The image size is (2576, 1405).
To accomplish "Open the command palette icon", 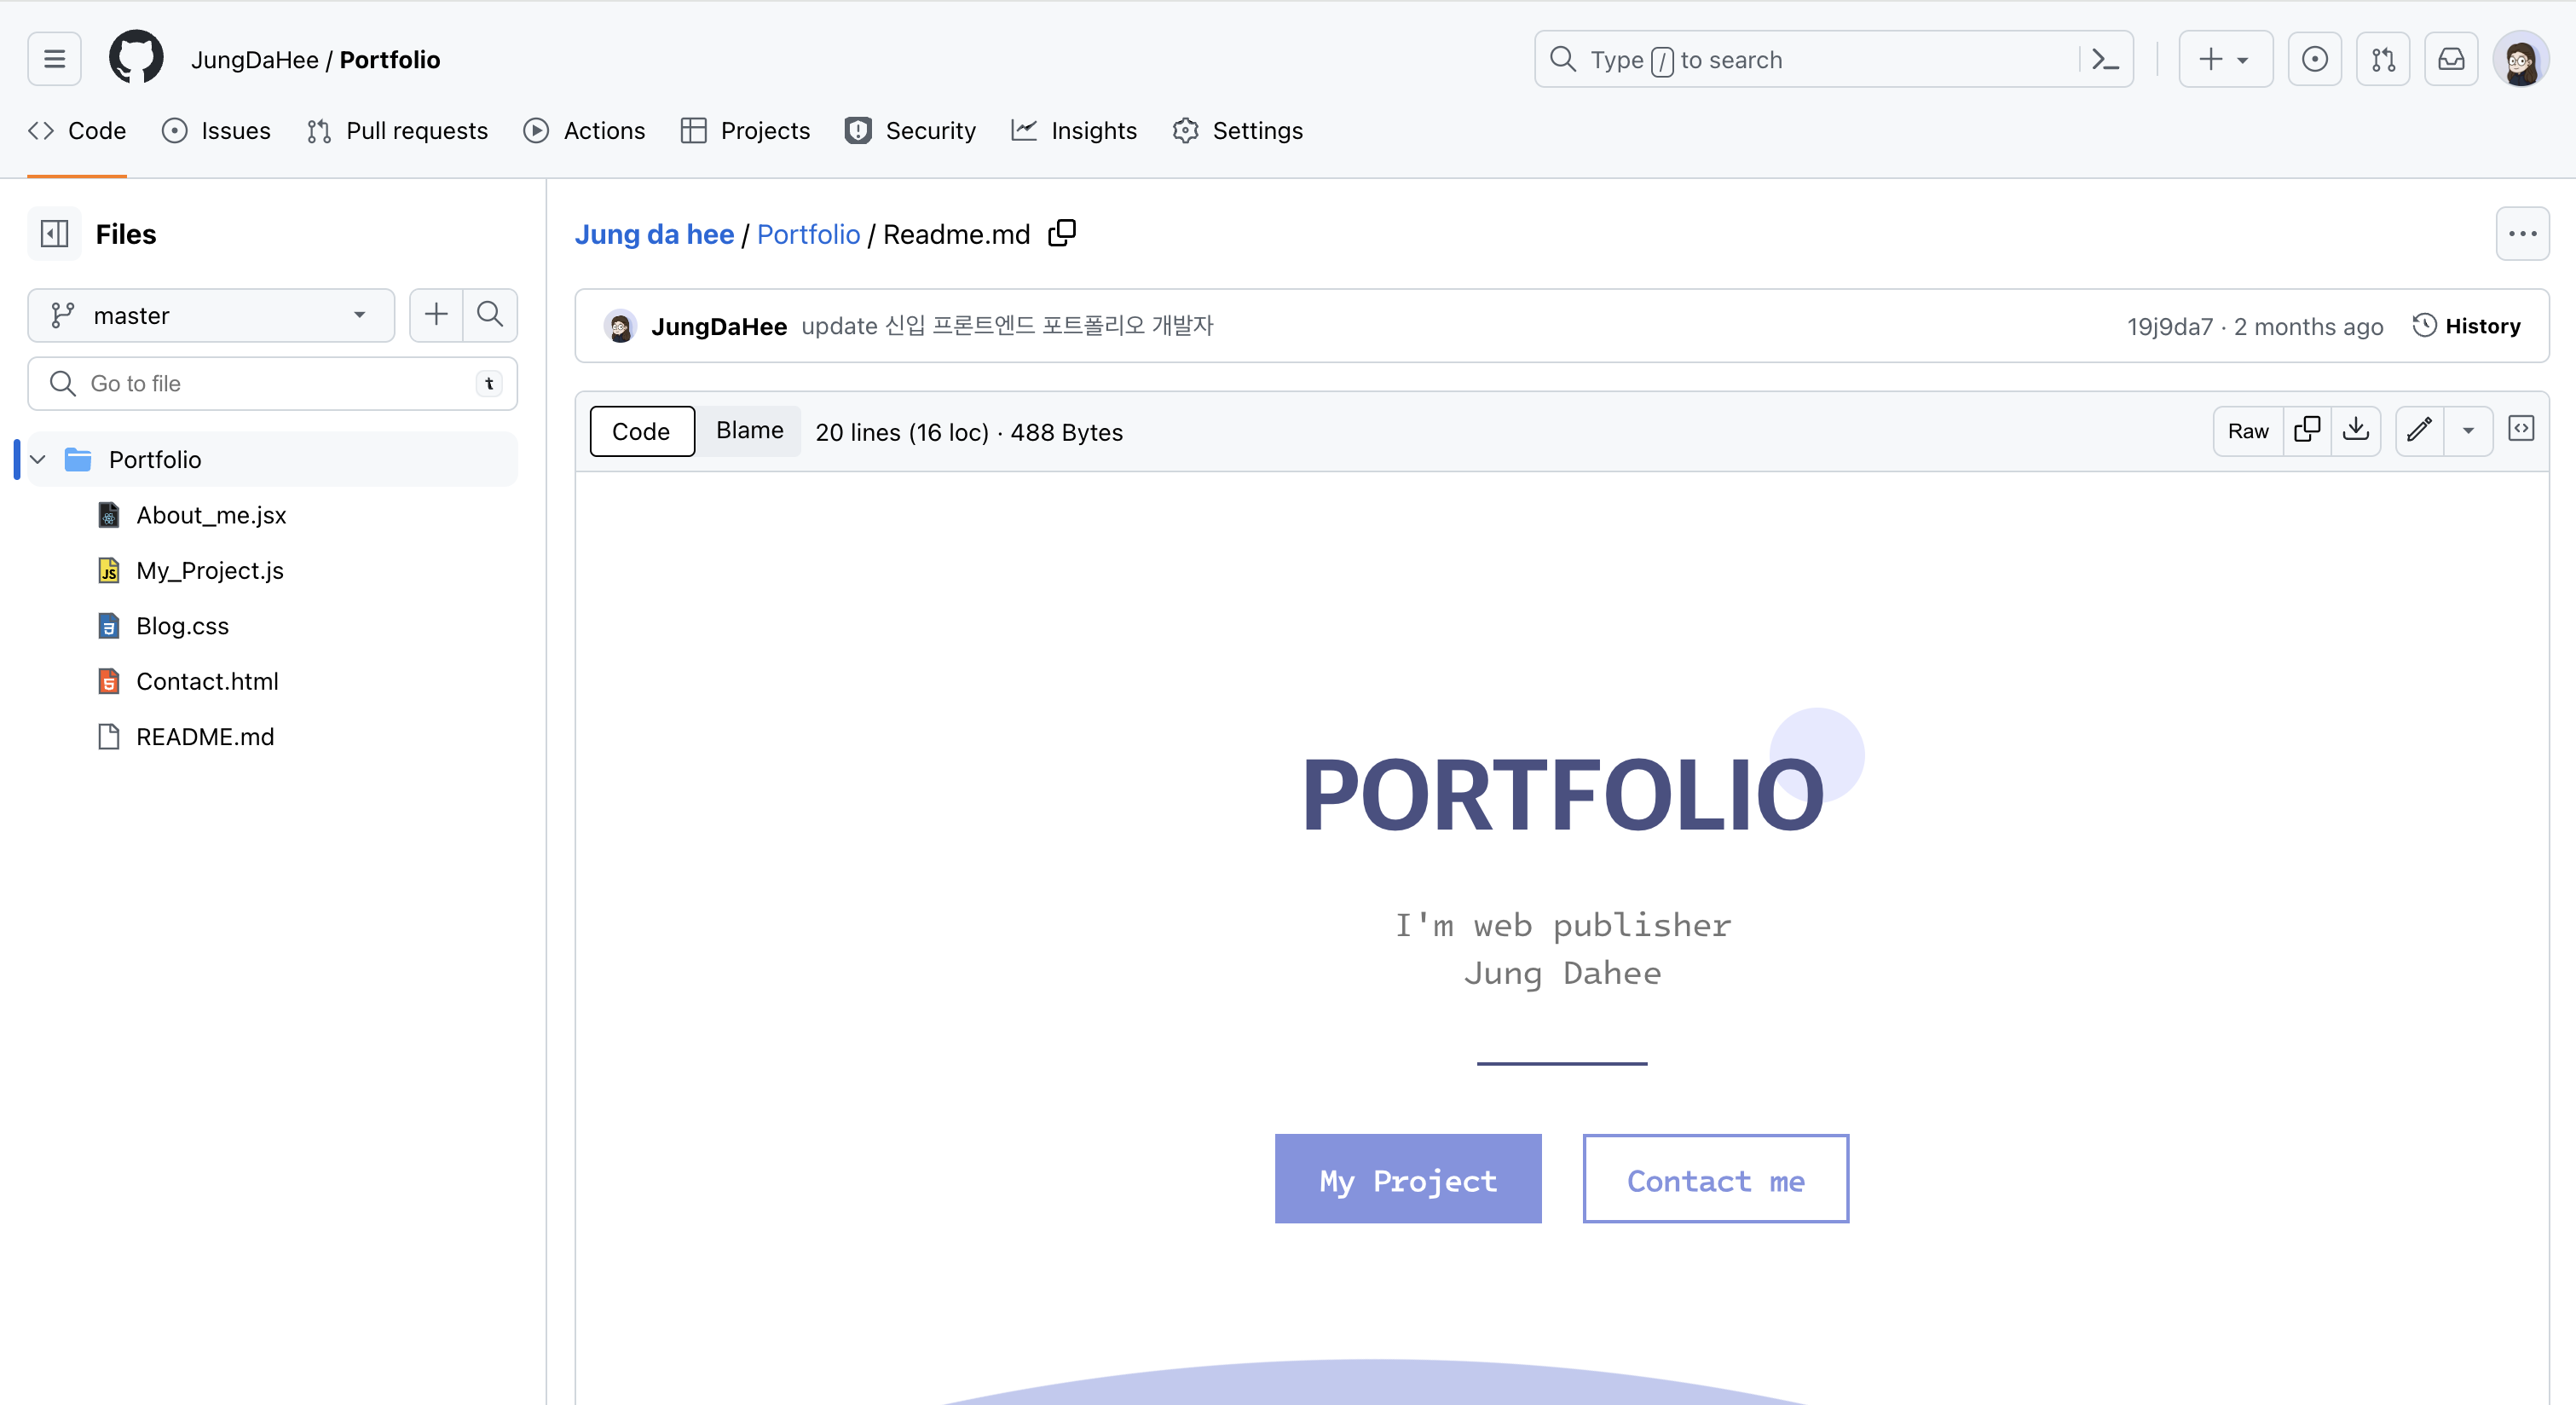I will click(x=2105, y=60).
